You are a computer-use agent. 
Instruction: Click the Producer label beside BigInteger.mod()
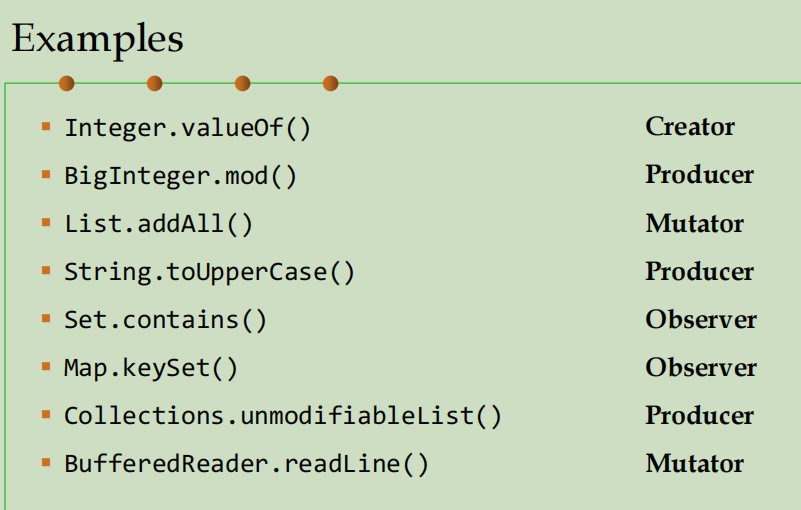699,174
